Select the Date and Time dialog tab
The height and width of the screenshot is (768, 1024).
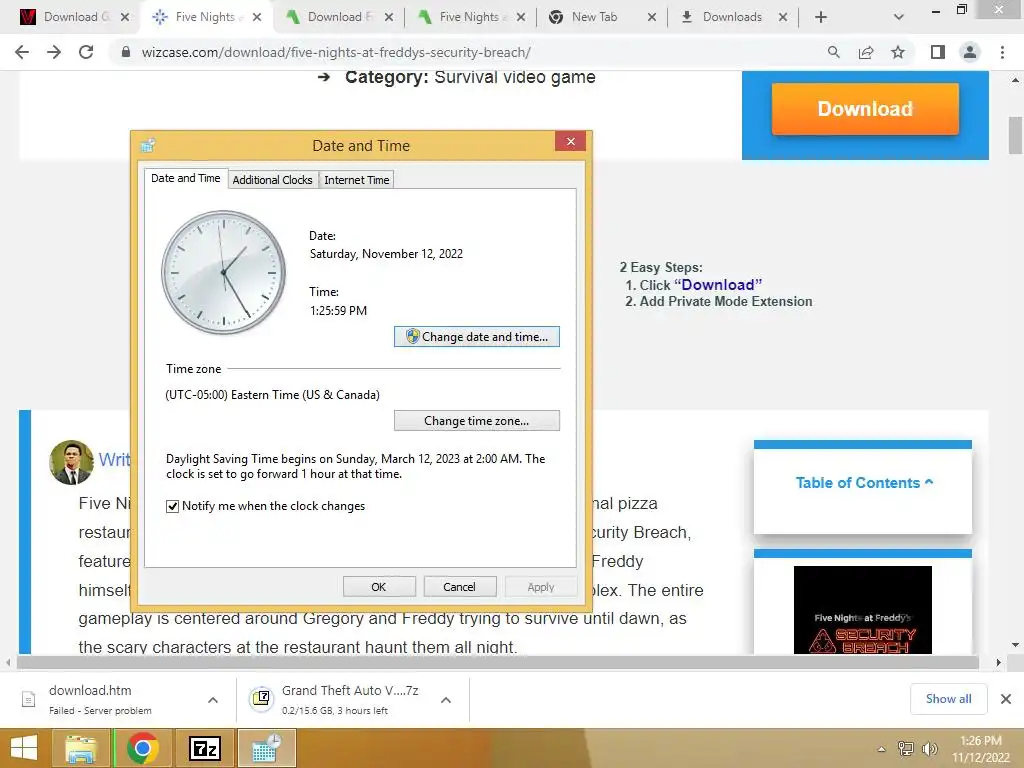[x=185, y=178]
